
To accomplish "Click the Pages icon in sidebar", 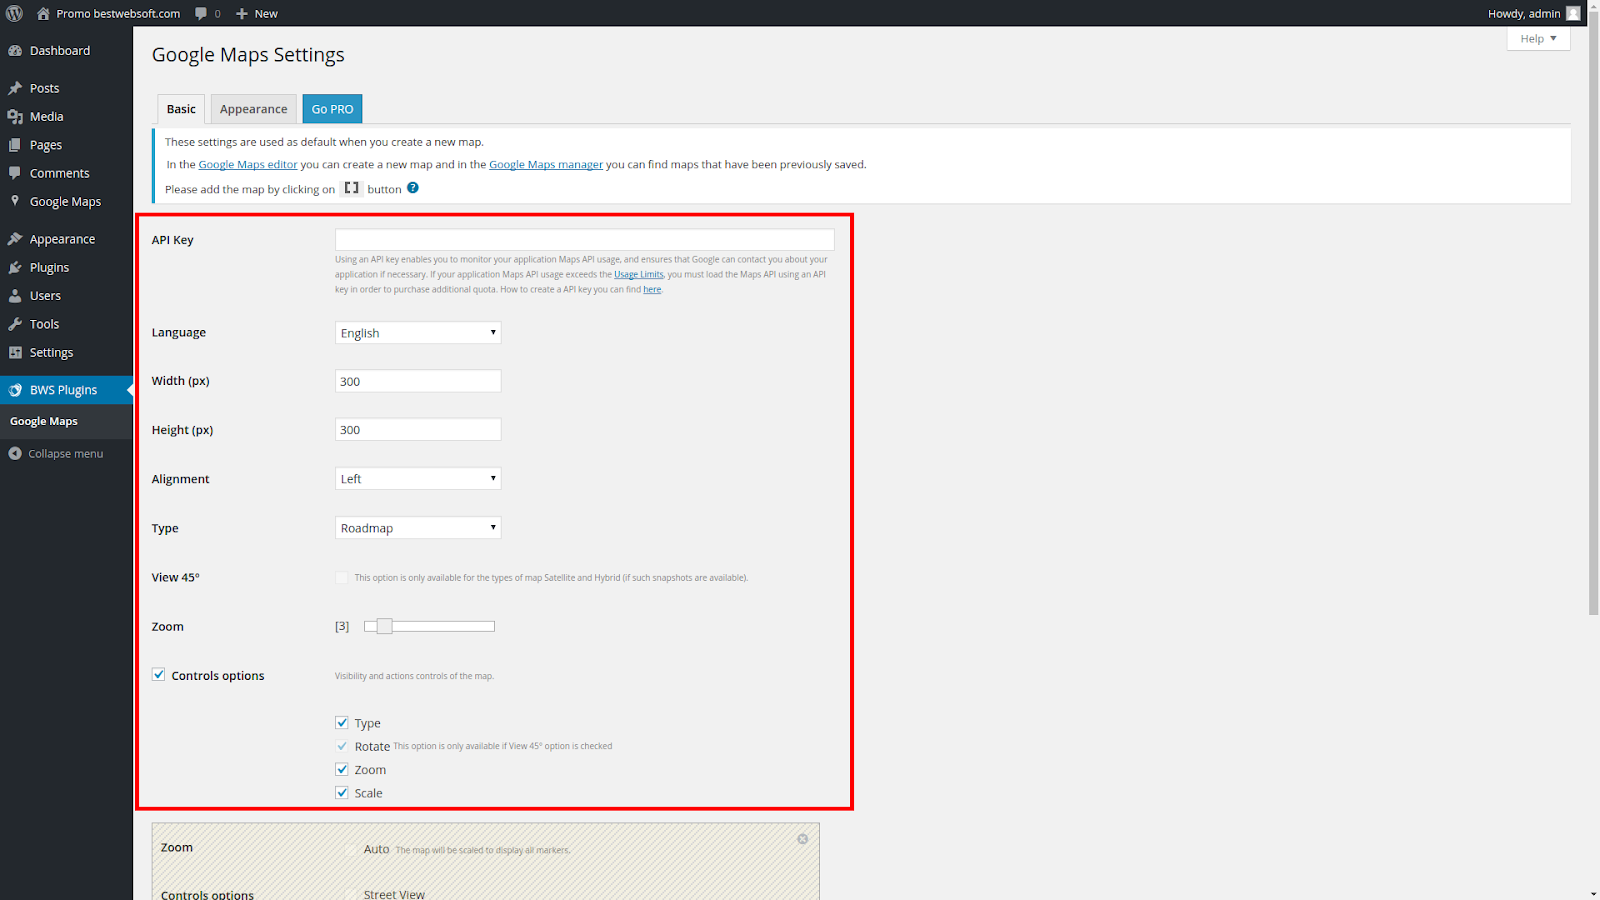I will coord(15,145).
